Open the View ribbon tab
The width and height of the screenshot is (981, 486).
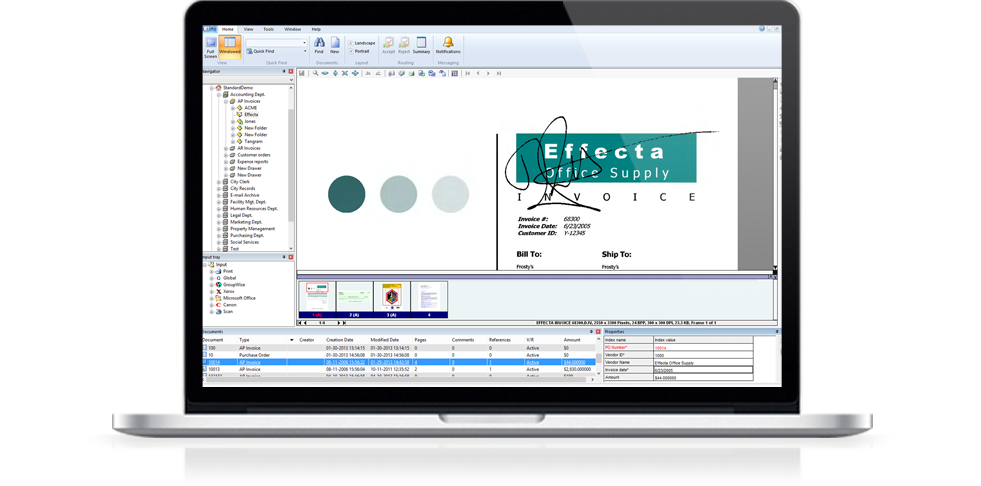tap(248, 30)
